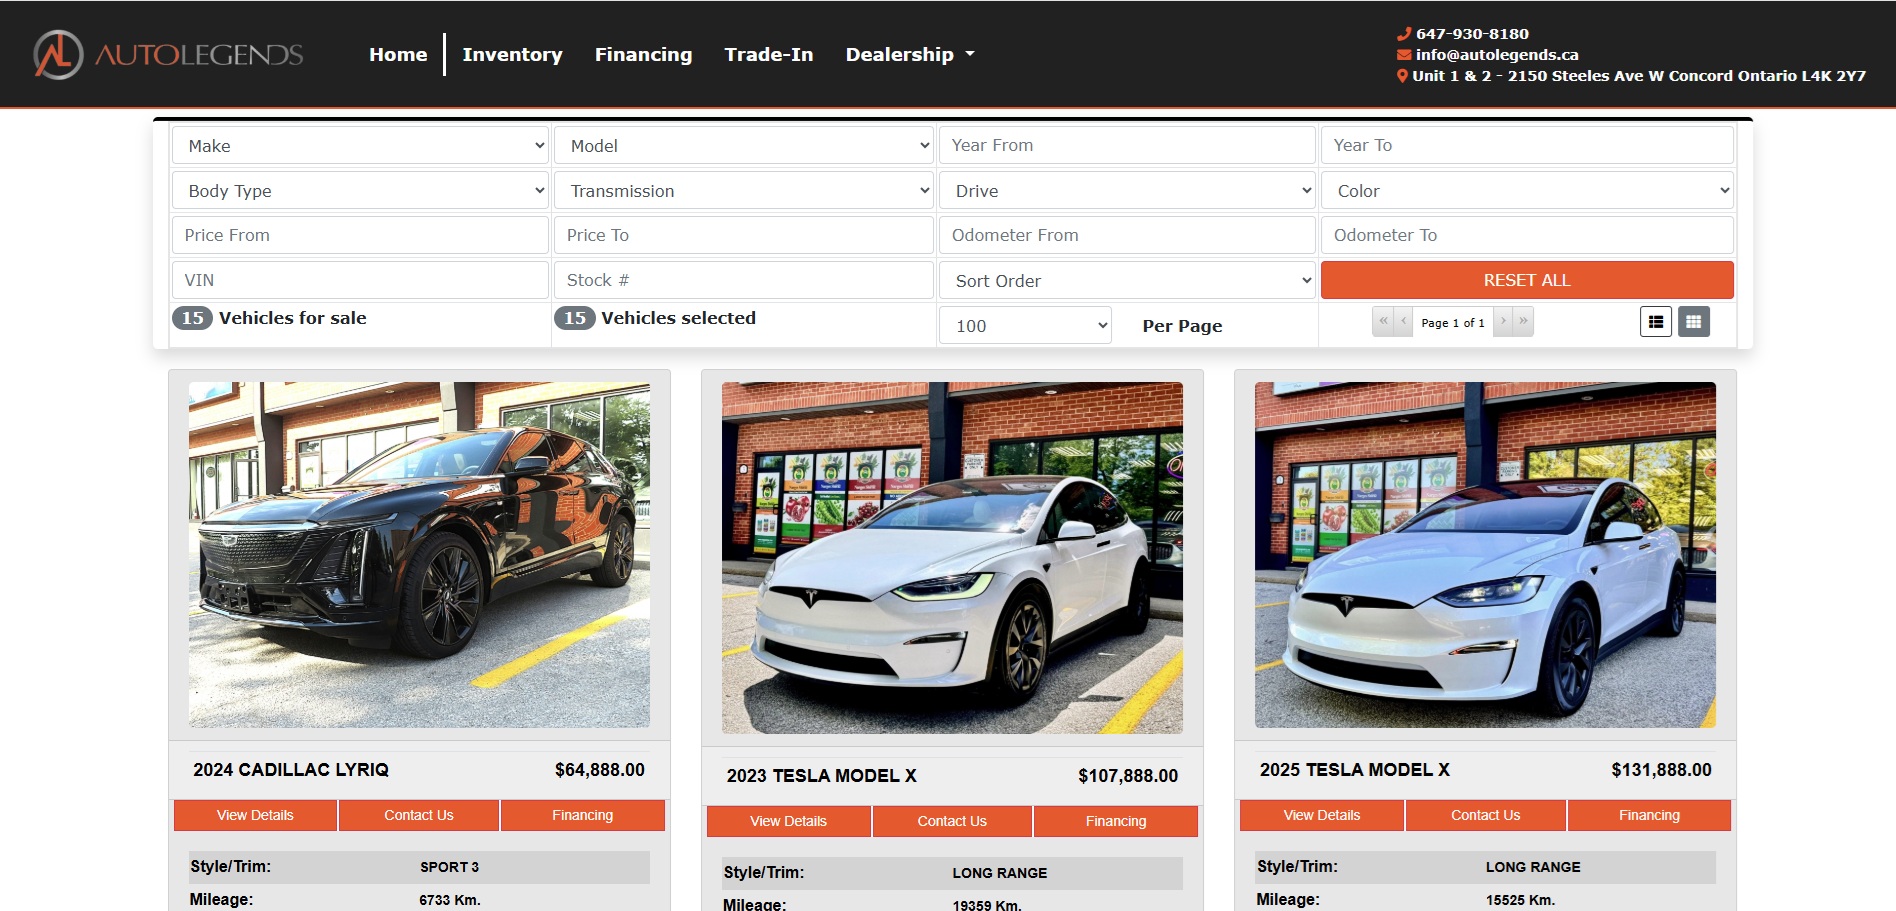Click the envelope icon beside the email address
1896x911 pixels.
pyautogui.click(x=1404, y=55)
